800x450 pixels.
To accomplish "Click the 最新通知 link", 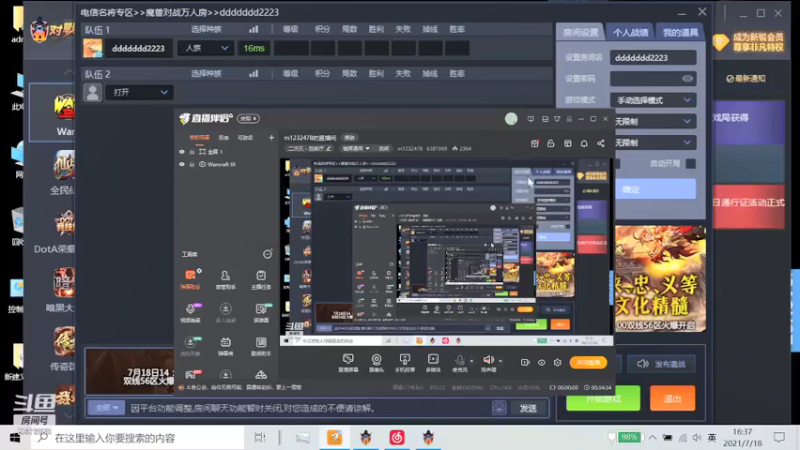I will (x=746, y=79).
